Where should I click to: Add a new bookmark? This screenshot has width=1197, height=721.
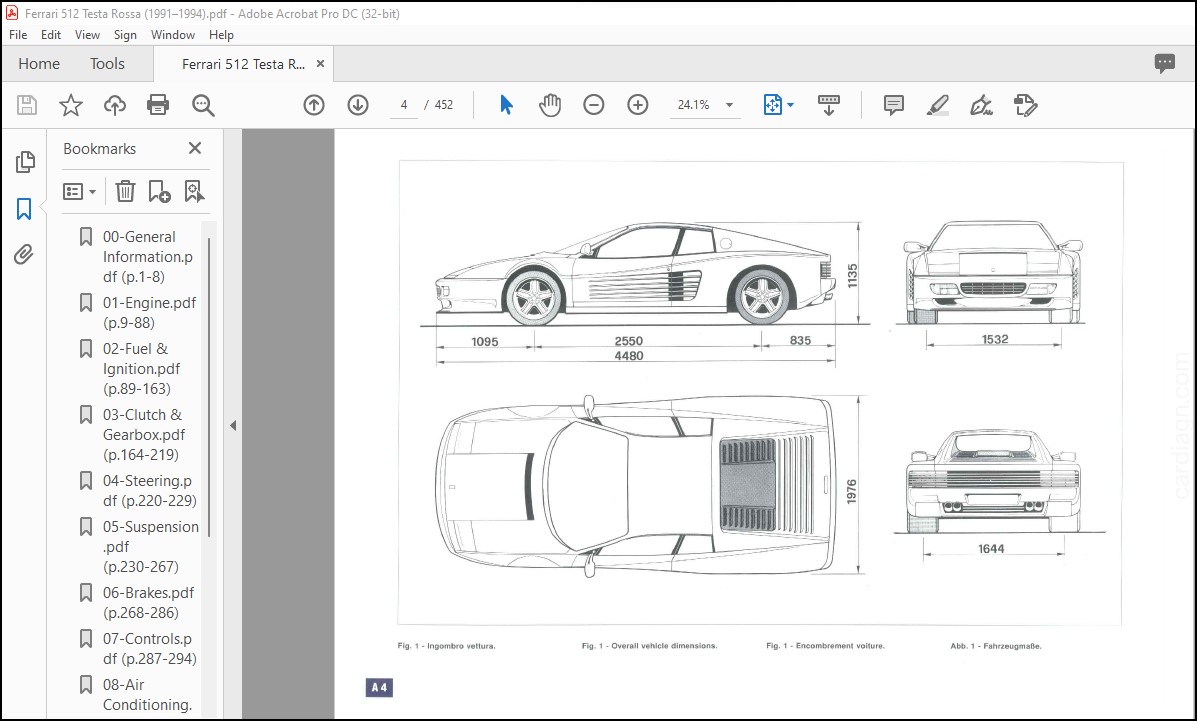pos(159,191)
